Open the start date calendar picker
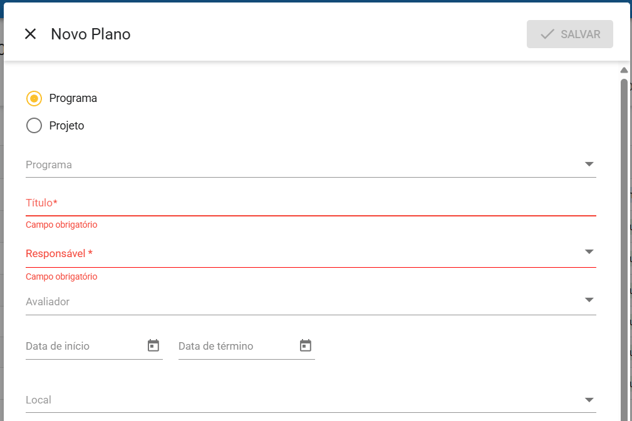This screenshot has height=421, width=632. pyautogui.click(x=153, y=346)
